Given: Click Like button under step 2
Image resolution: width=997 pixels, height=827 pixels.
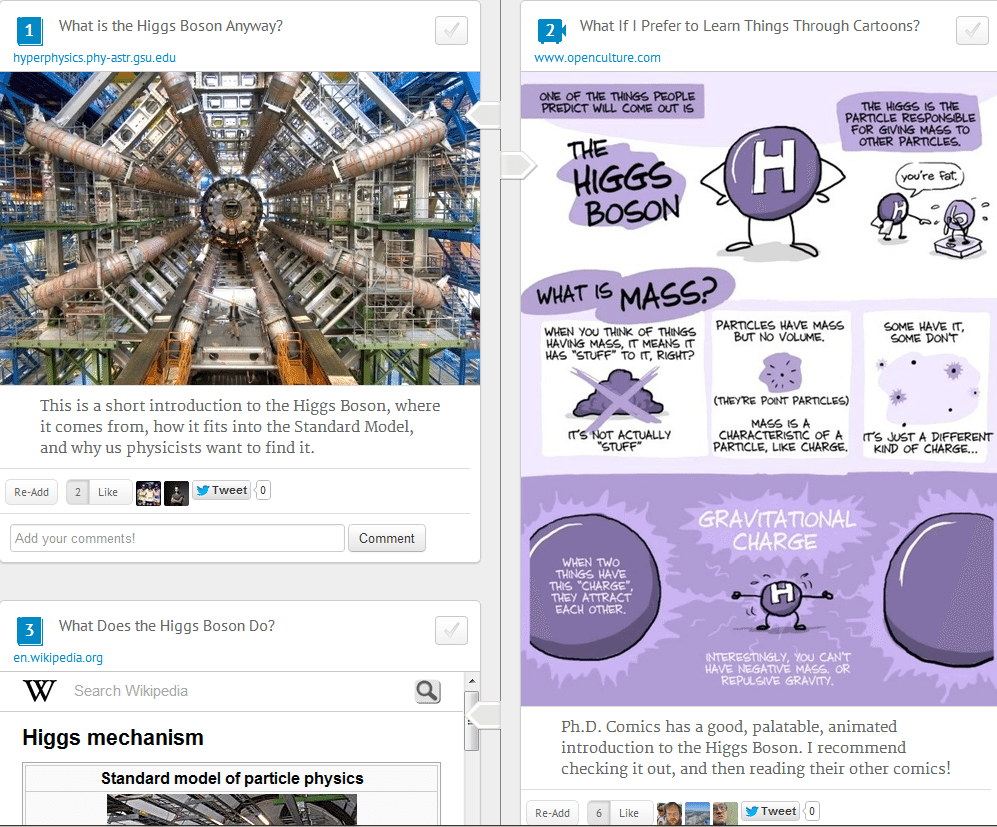Looking at the screenshot, I should tap(629, 813).
